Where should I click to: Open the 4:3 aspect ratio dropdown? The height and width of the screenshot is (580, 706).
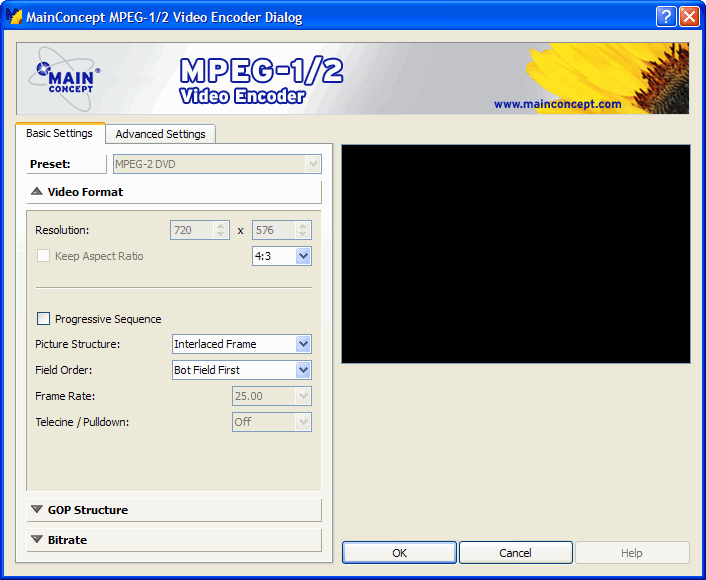point(304,256)
